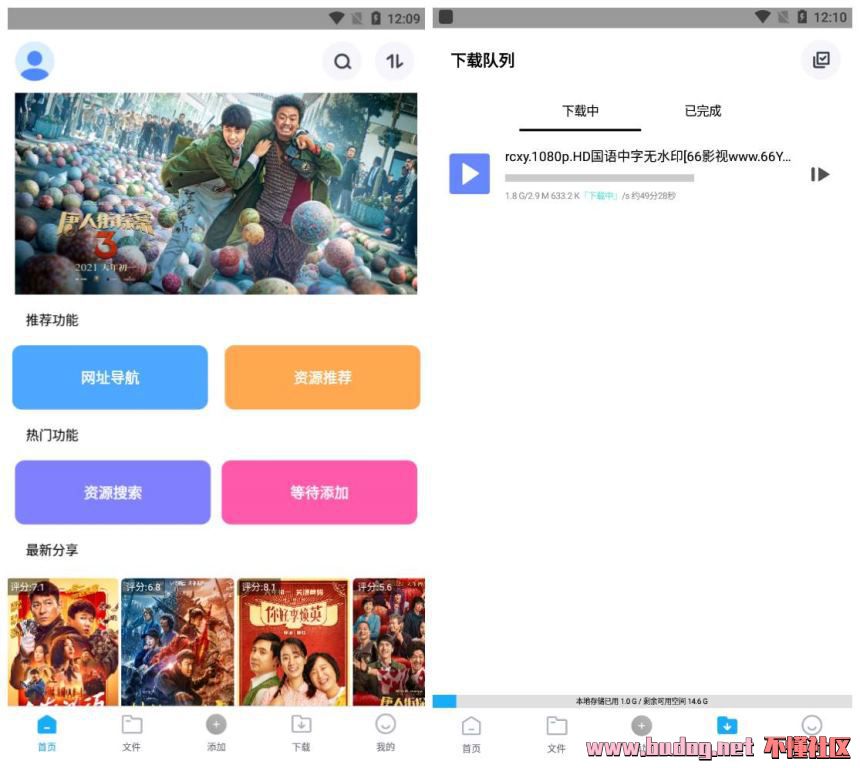The width and height of the screenshot is (860, 768).
Task: Tap the multi-select icon in 下载队列 header
Action: coord(821,60)
